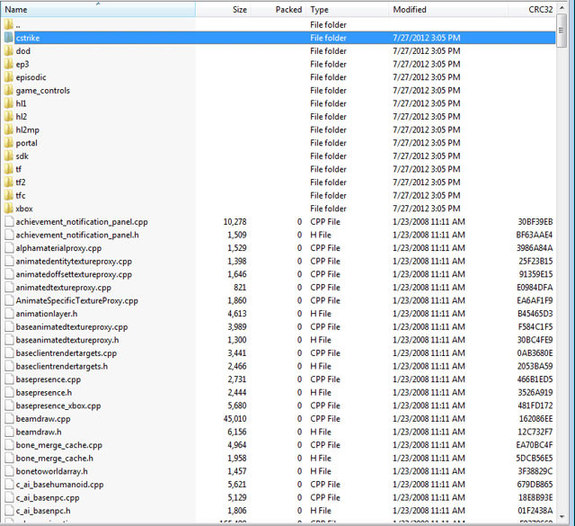
Task: Click file icon of c_ai_basenpc.h
Action: pos(9,511)
